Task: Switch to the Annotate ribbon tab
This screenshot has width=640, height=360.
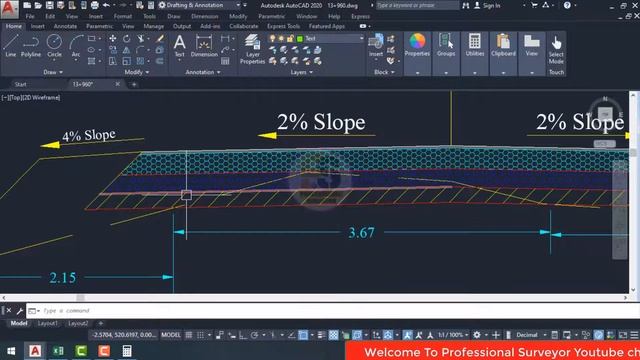Action: (x=65, y=26)
